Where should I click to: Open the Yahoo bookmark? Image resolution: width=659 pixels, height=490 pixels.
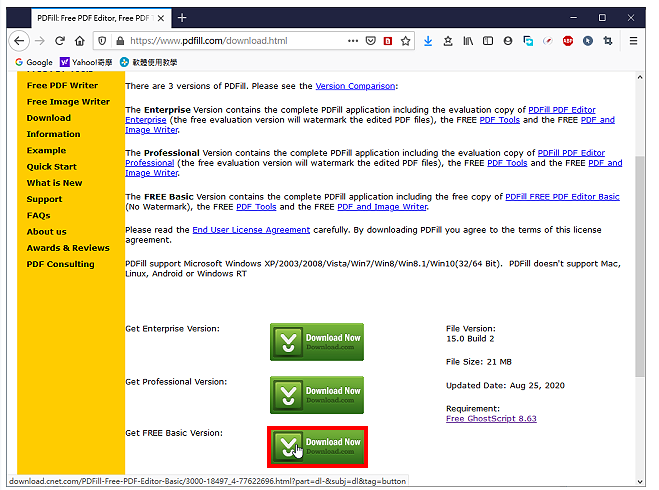point(86,62)
